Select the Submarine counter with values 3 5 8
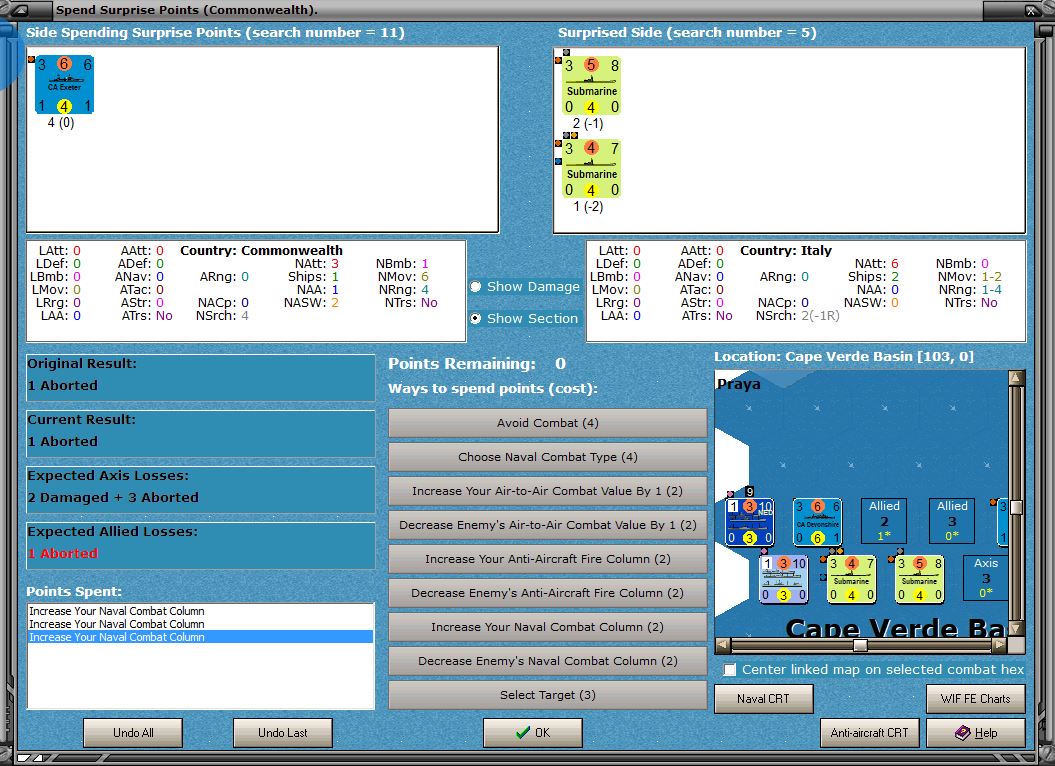1055x766 pixels. (x=591, y=85)
